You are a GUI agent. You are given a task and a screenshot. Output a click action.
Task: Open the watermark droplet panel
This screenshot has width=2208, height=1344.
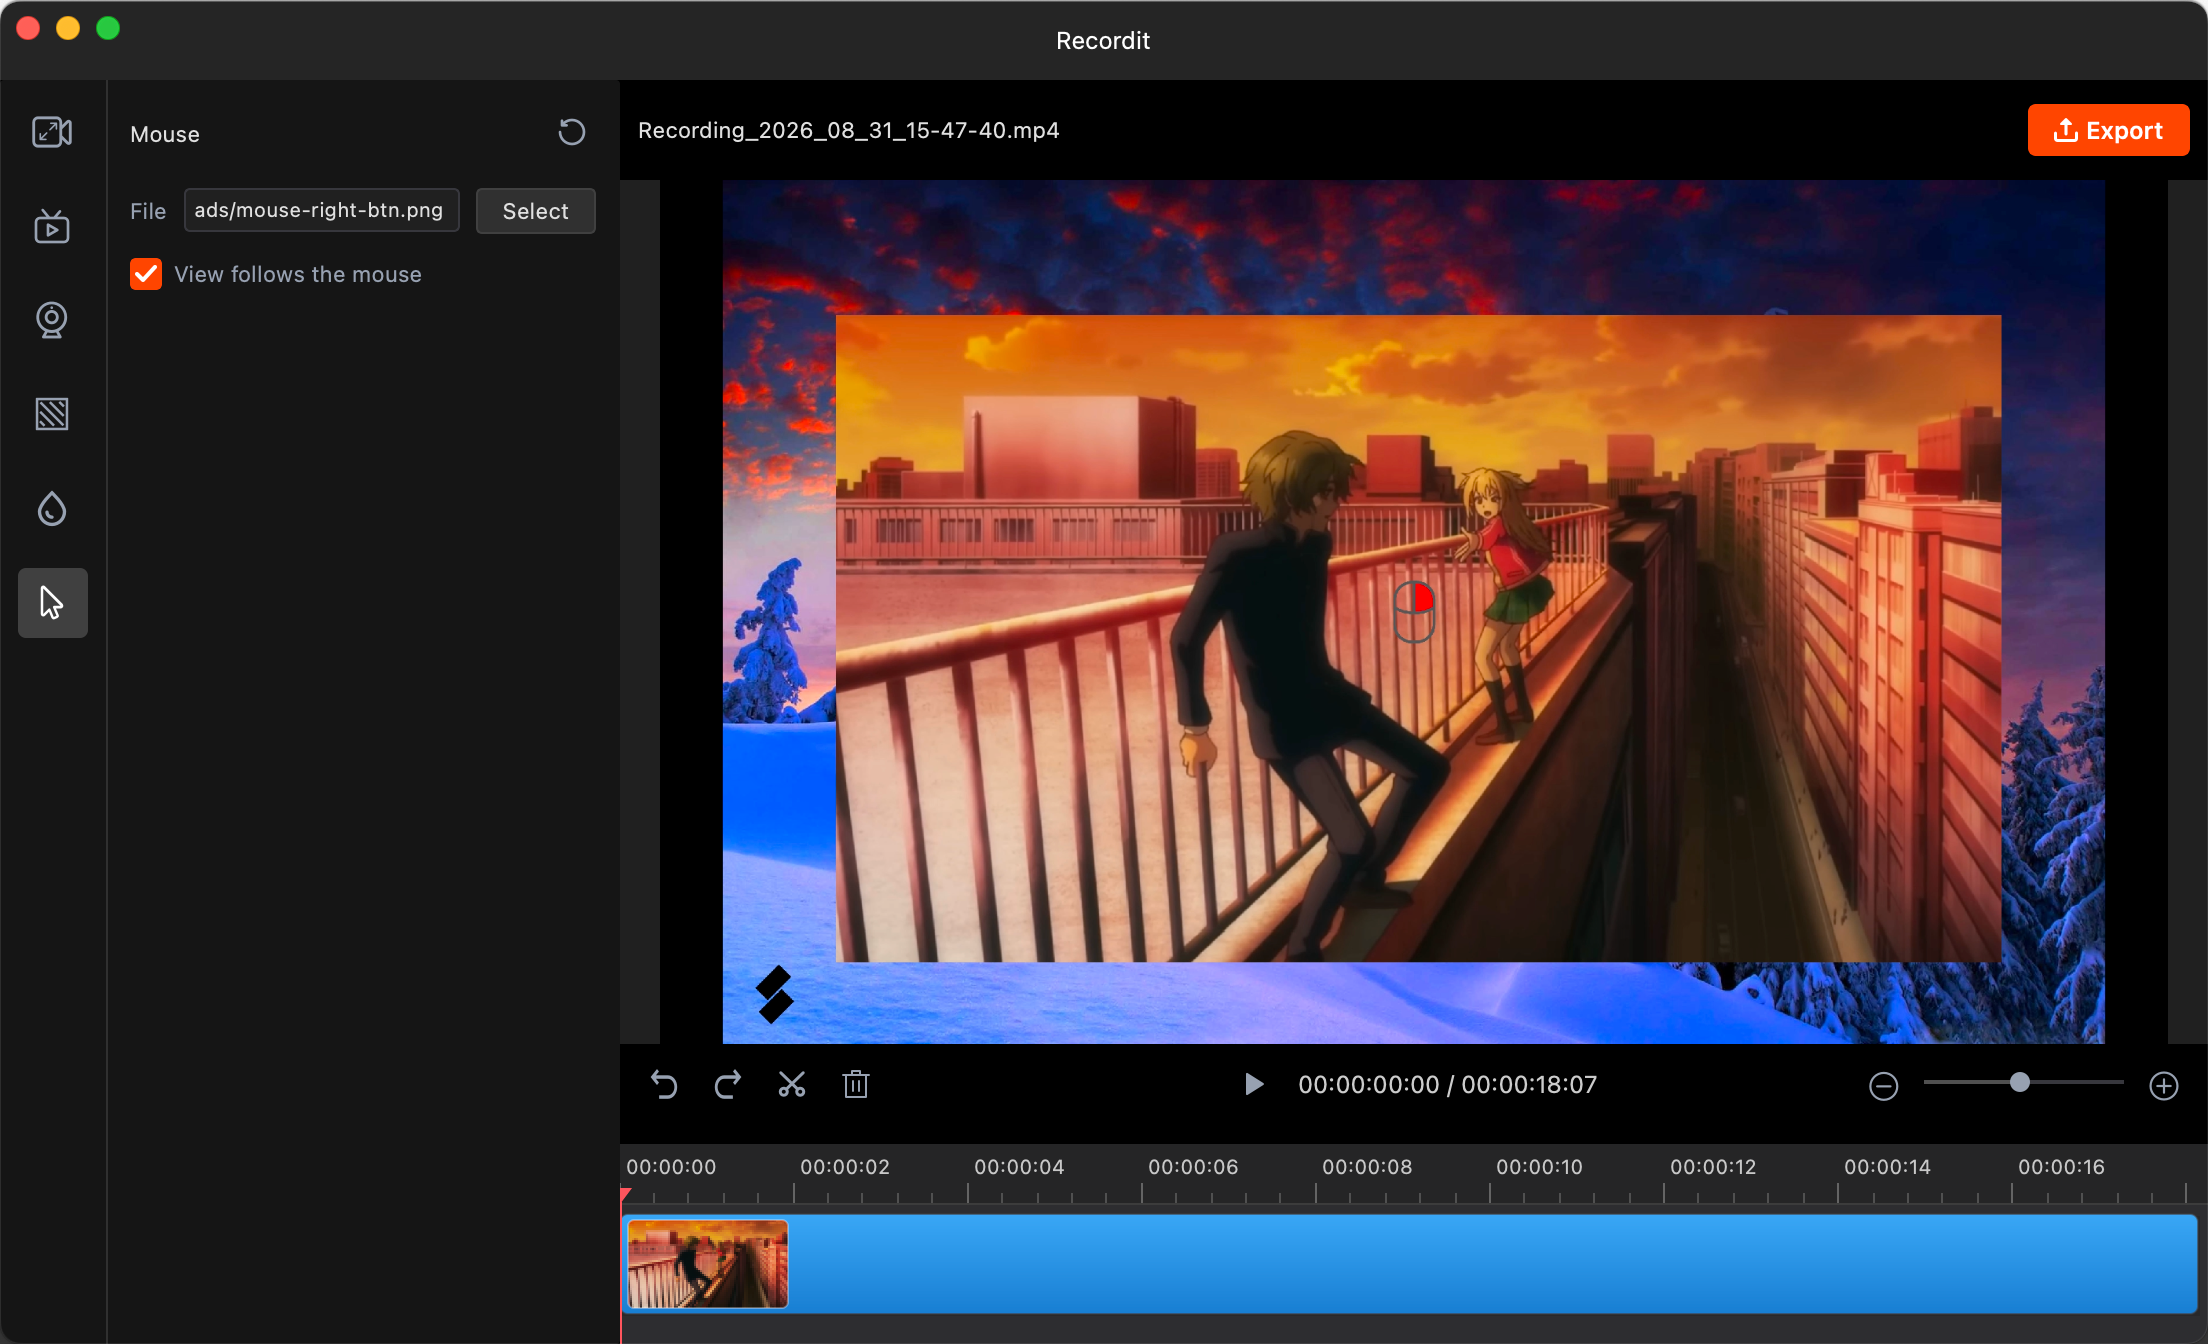[x=52, y=509]
